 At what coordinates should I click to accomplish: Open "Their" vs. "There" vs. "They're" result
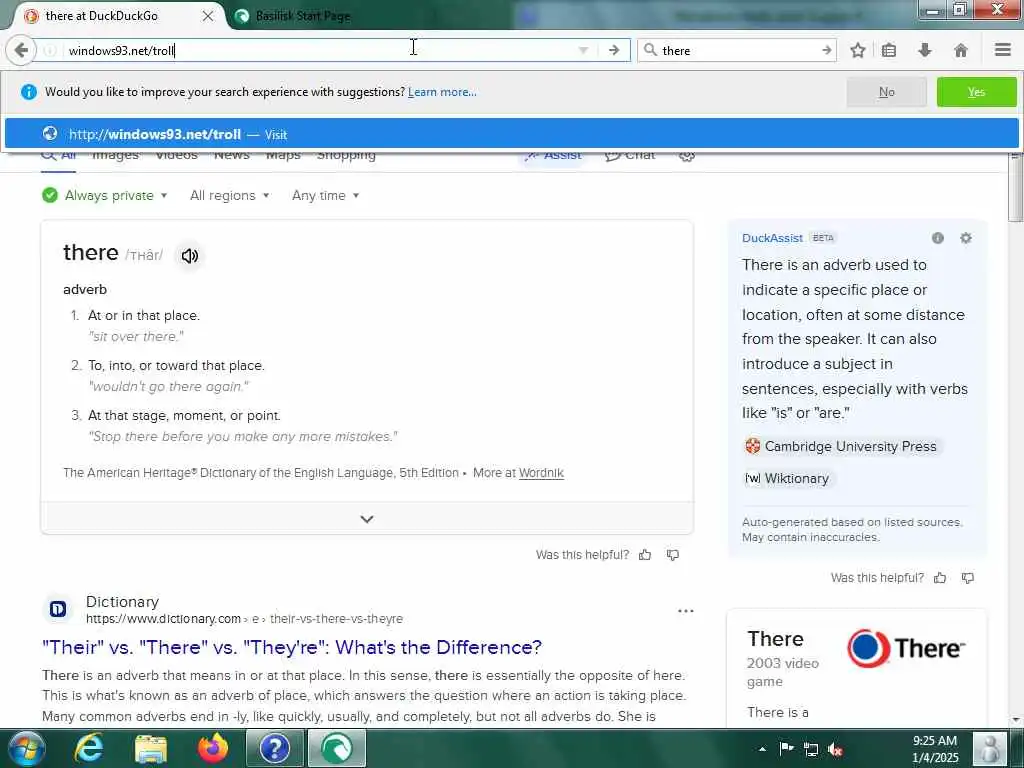pyautogui.click(x=292, y=647)
